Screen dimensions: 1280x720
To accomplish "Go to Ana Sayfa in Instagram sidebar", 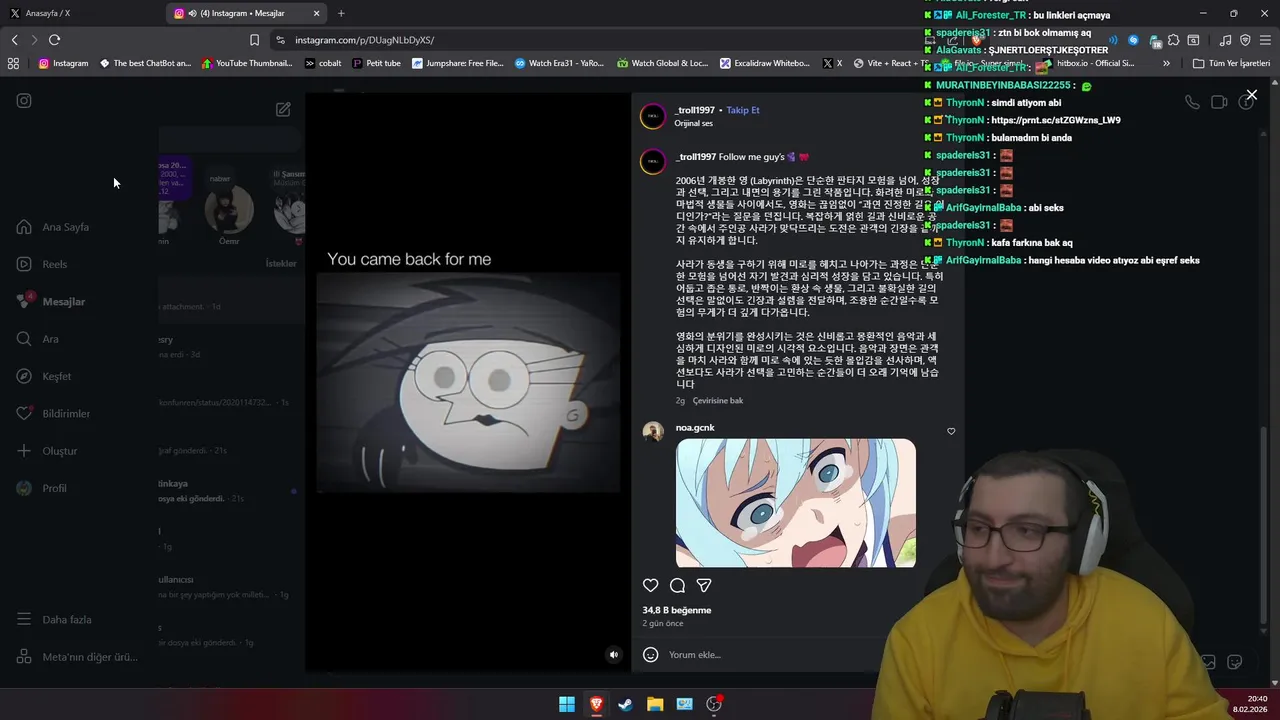I will 54,227.
